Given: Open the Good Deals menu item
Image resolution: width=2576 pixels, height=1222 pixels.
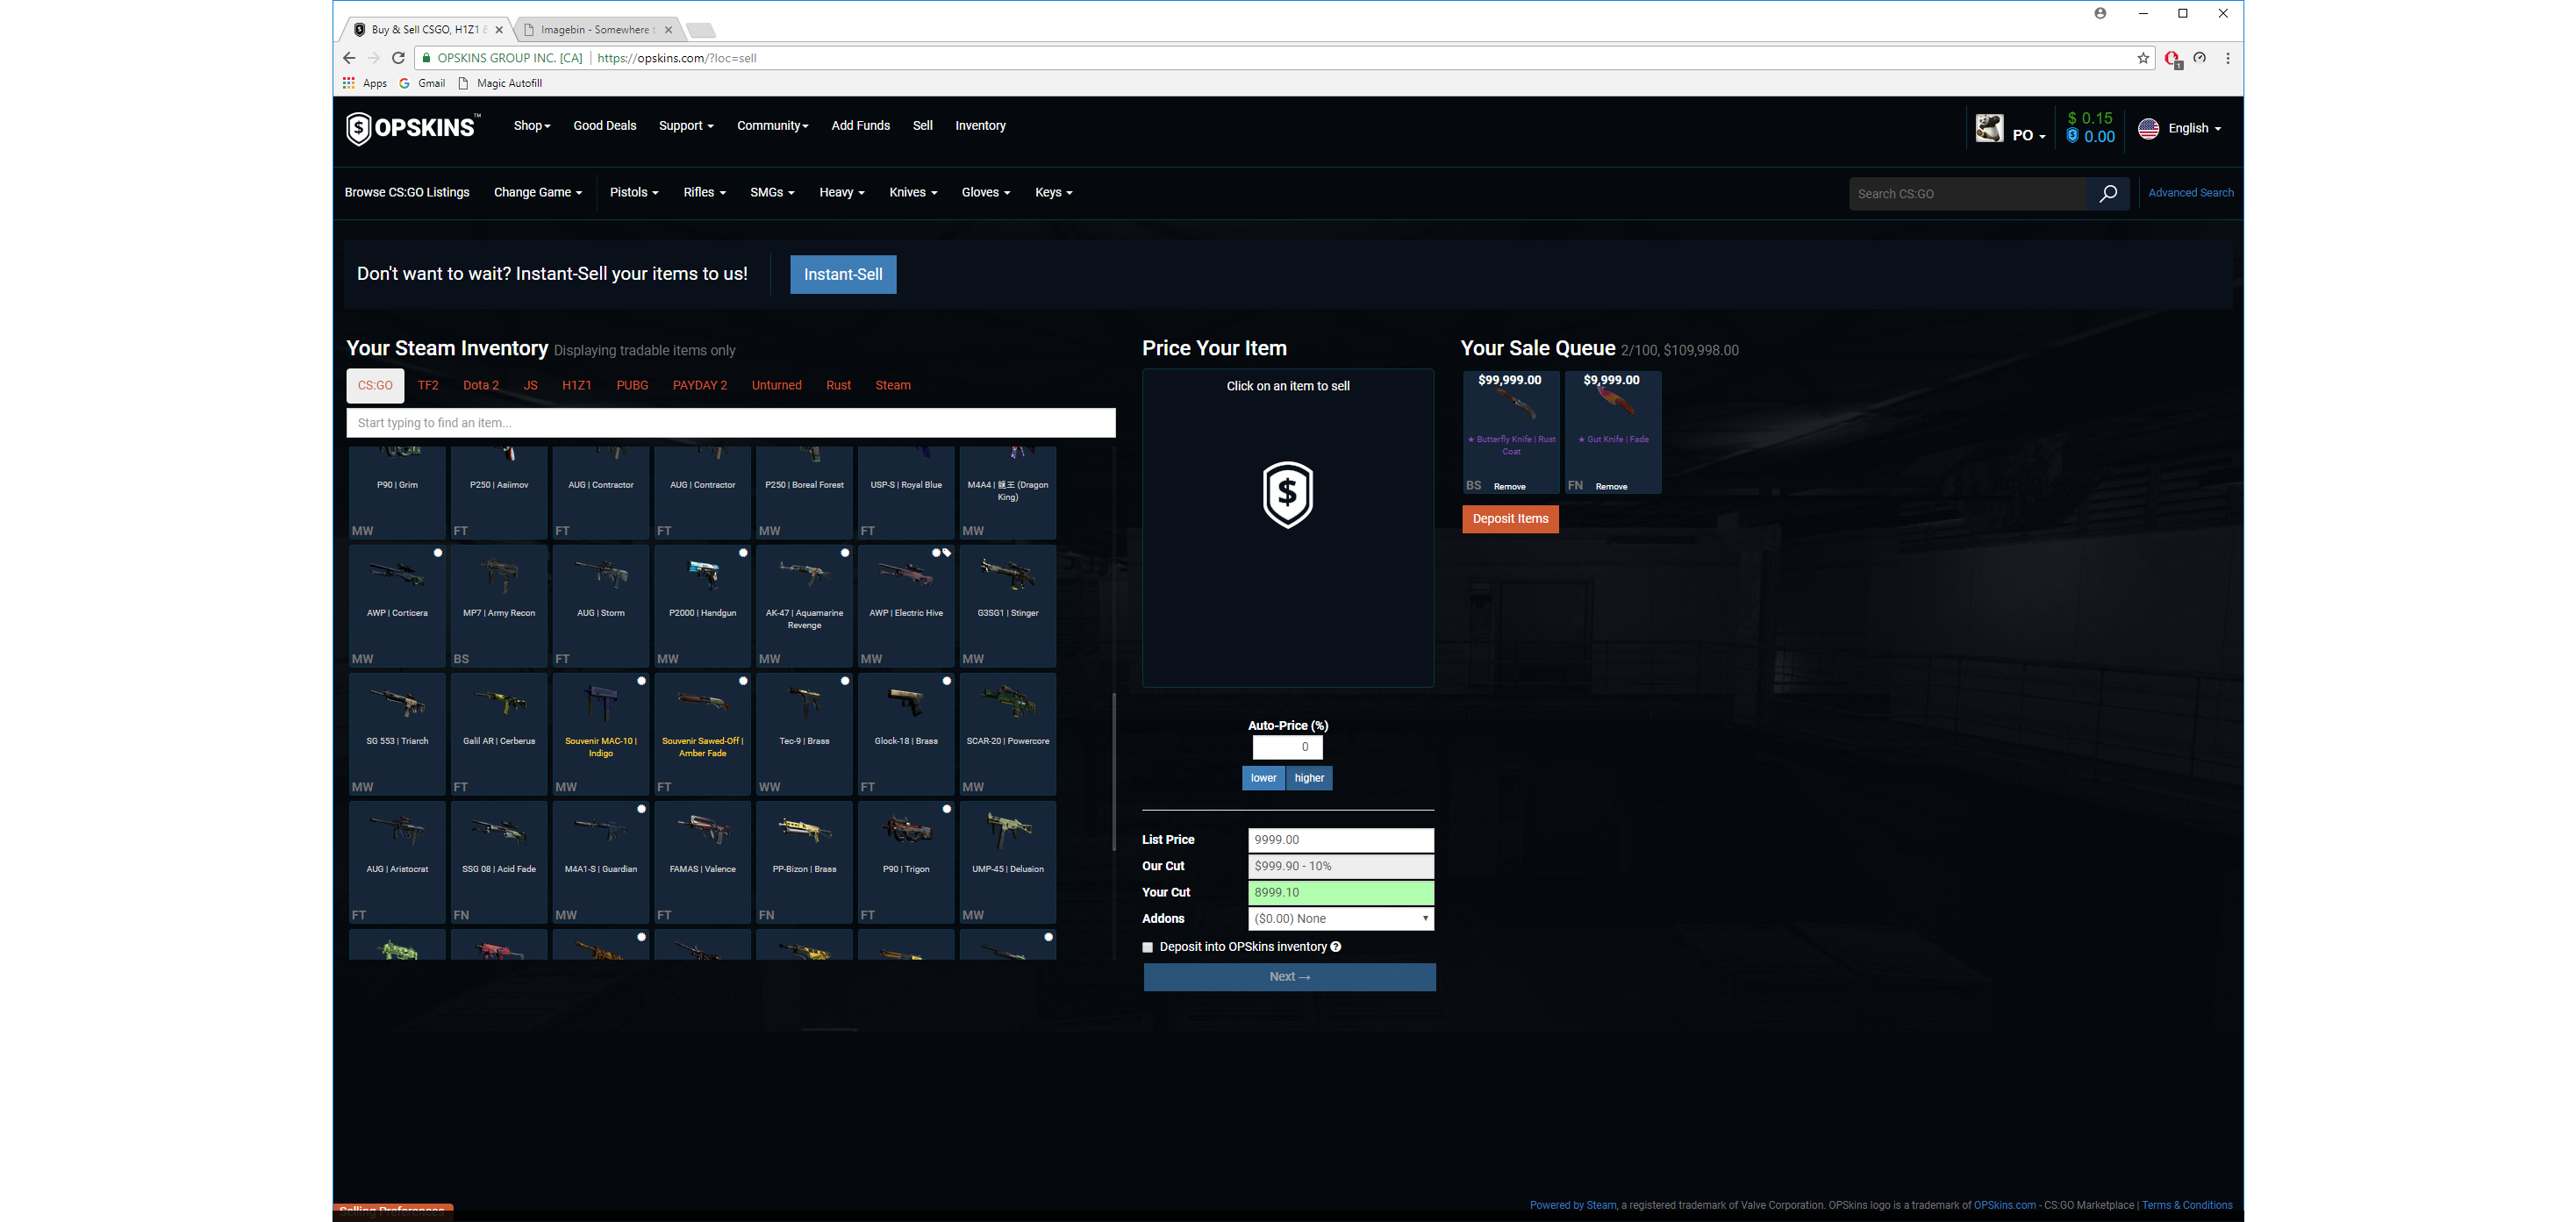Looking at the screenshot, I should click(604, 126).
